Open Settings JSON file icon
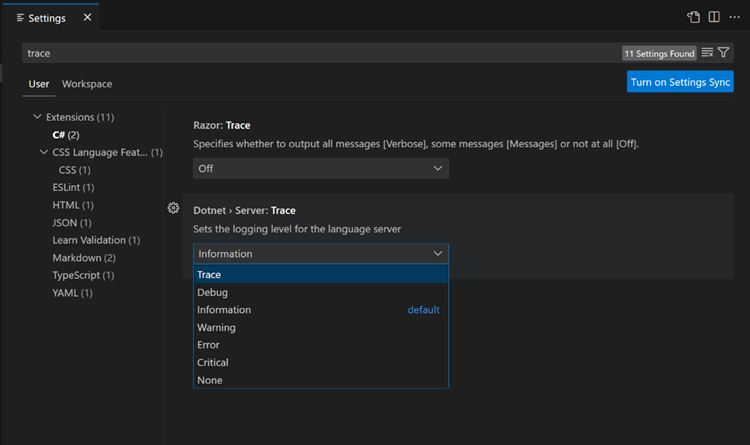Screen dimensions: 750x445 coord(693,17)
